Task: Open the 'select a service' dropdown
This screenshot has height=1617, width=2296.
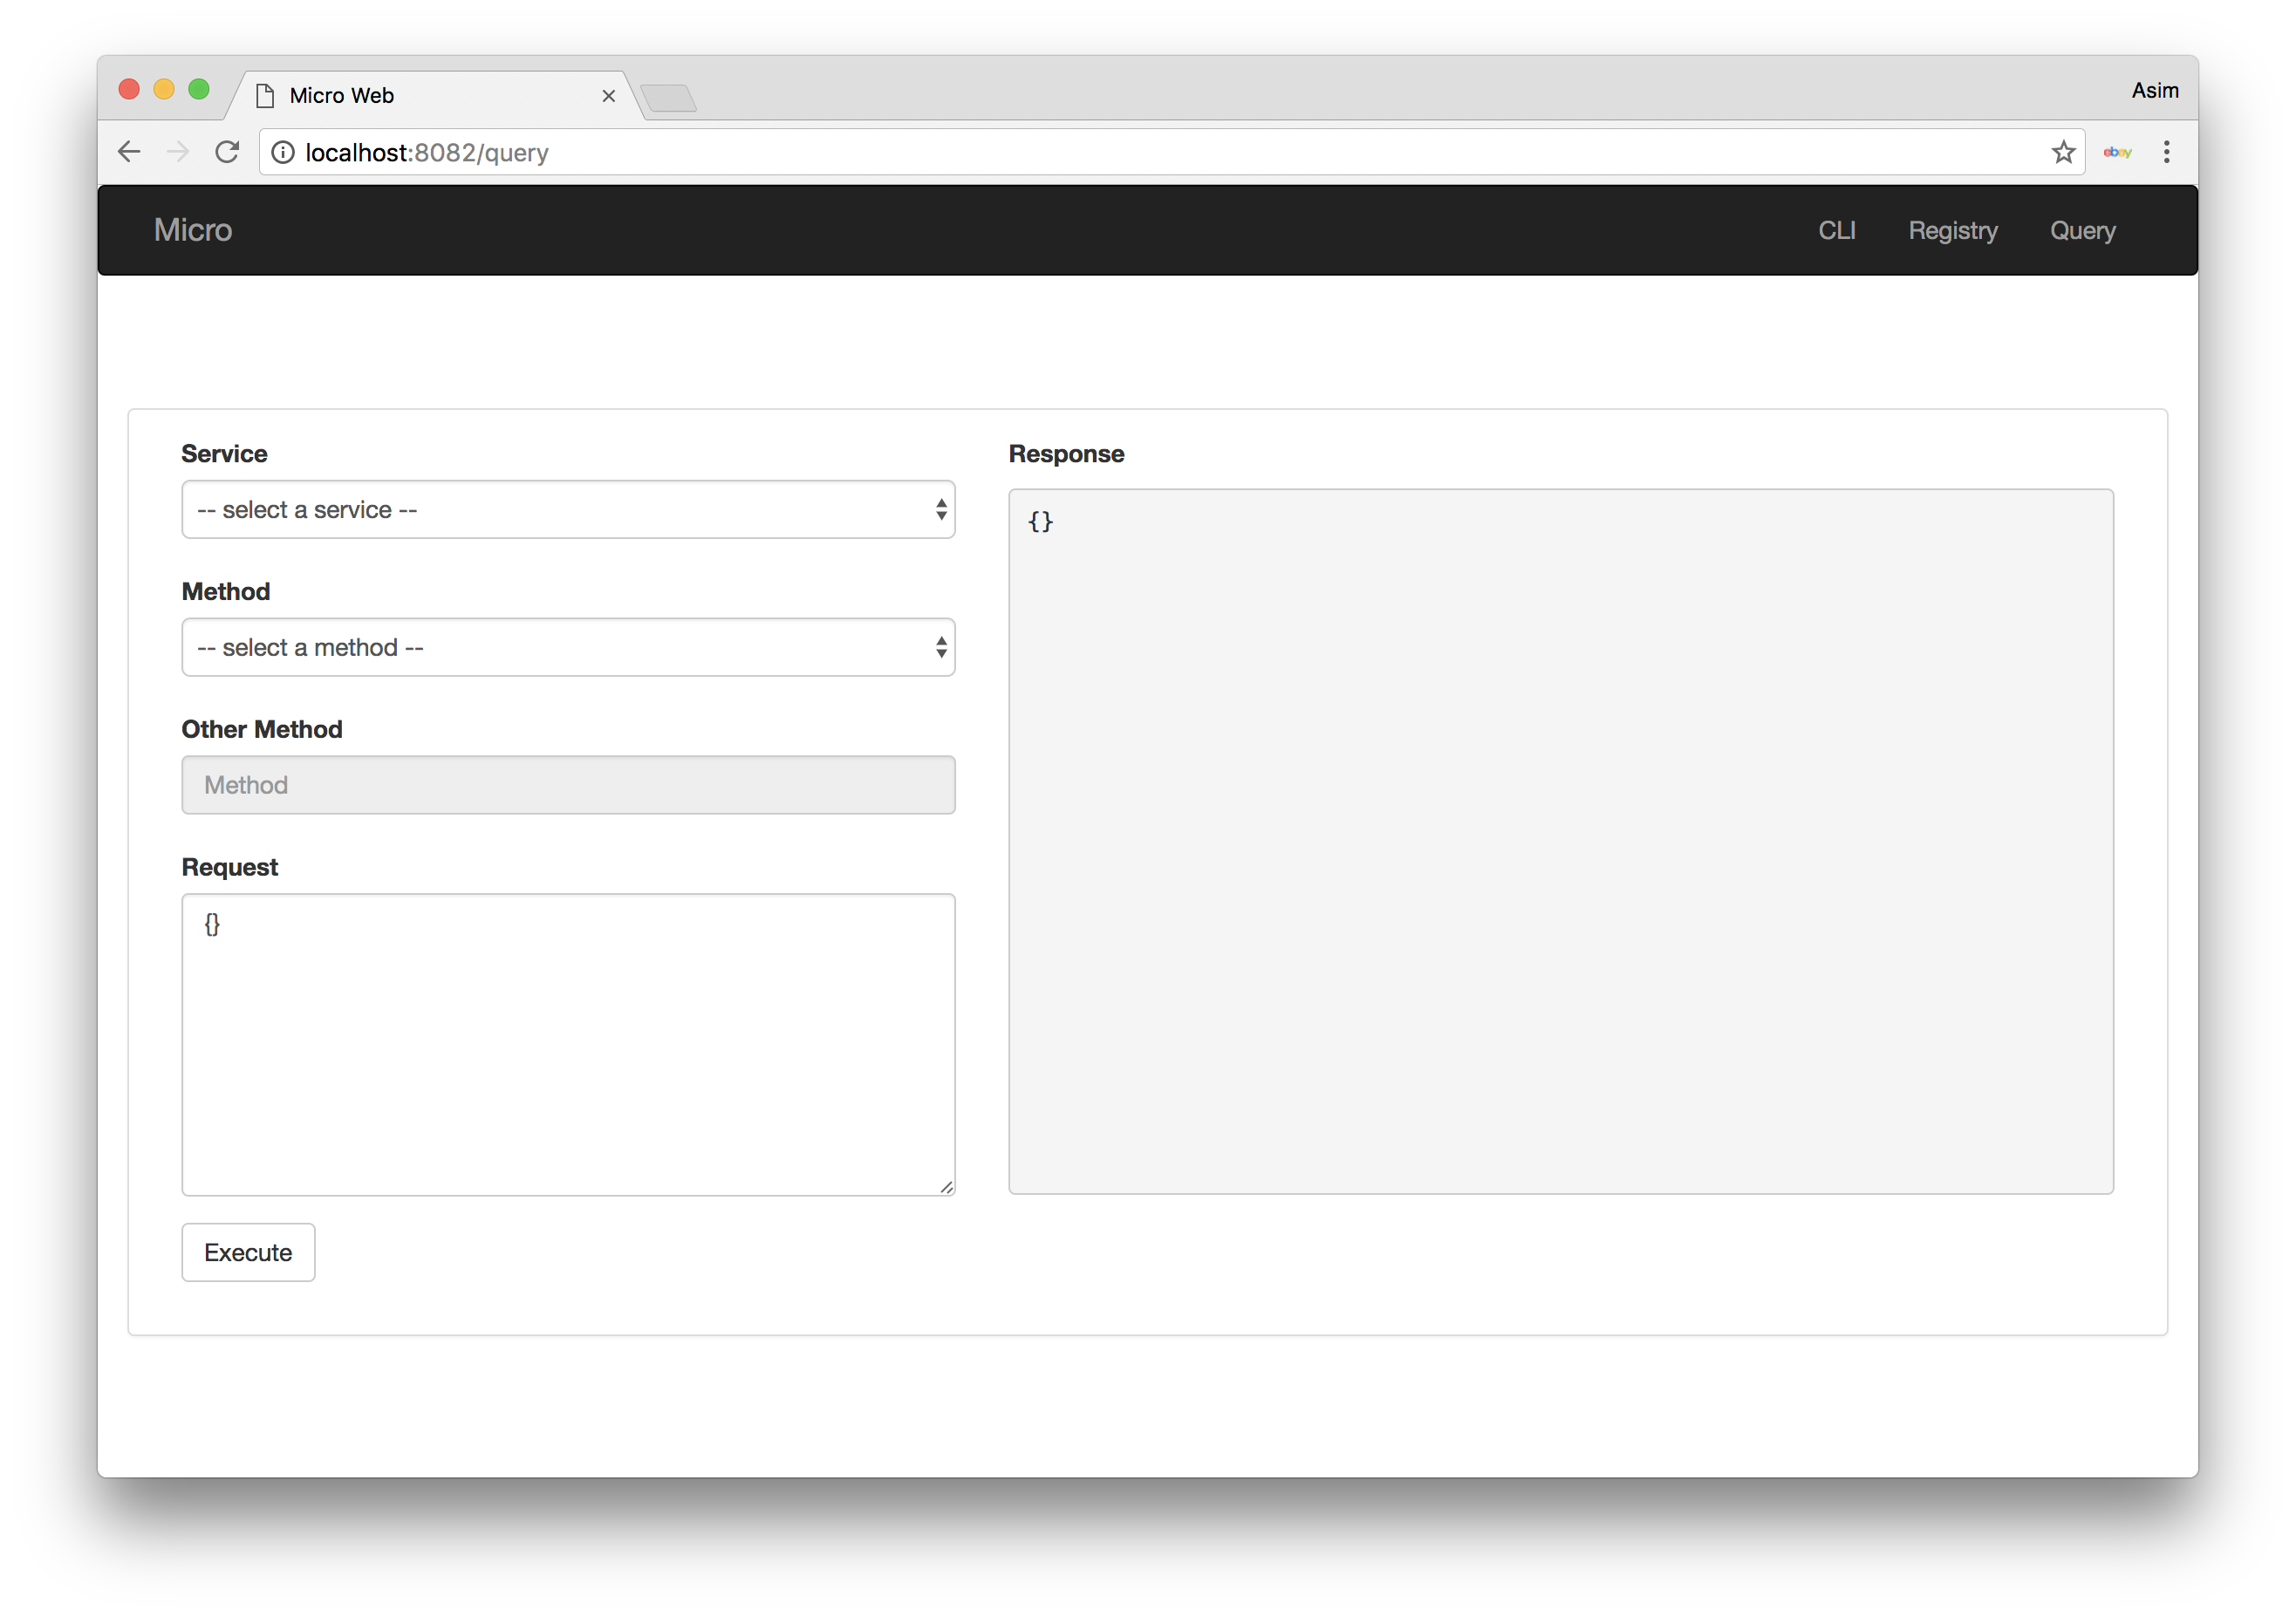Action: pos(568,510)
